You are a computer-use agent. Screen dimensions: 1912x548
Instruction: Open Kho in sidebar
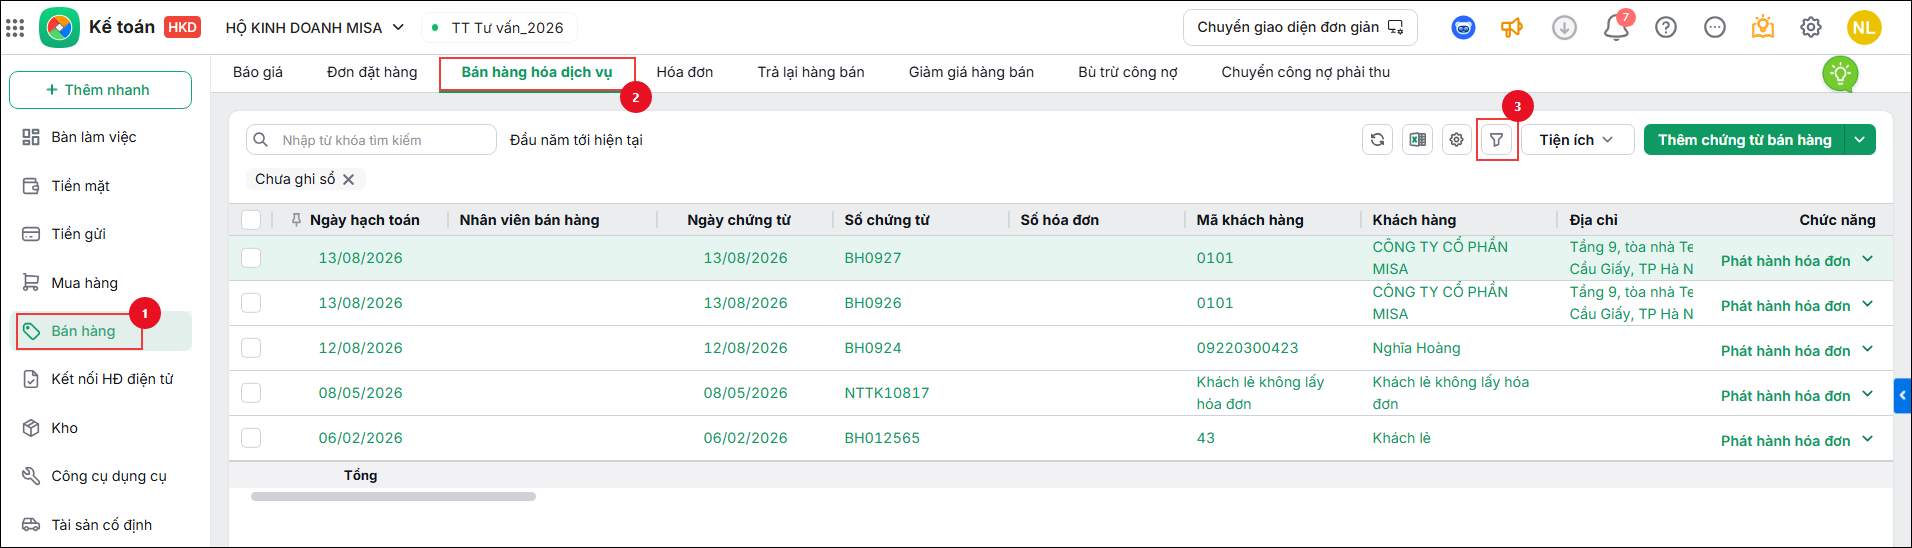(x=100, y=428)
